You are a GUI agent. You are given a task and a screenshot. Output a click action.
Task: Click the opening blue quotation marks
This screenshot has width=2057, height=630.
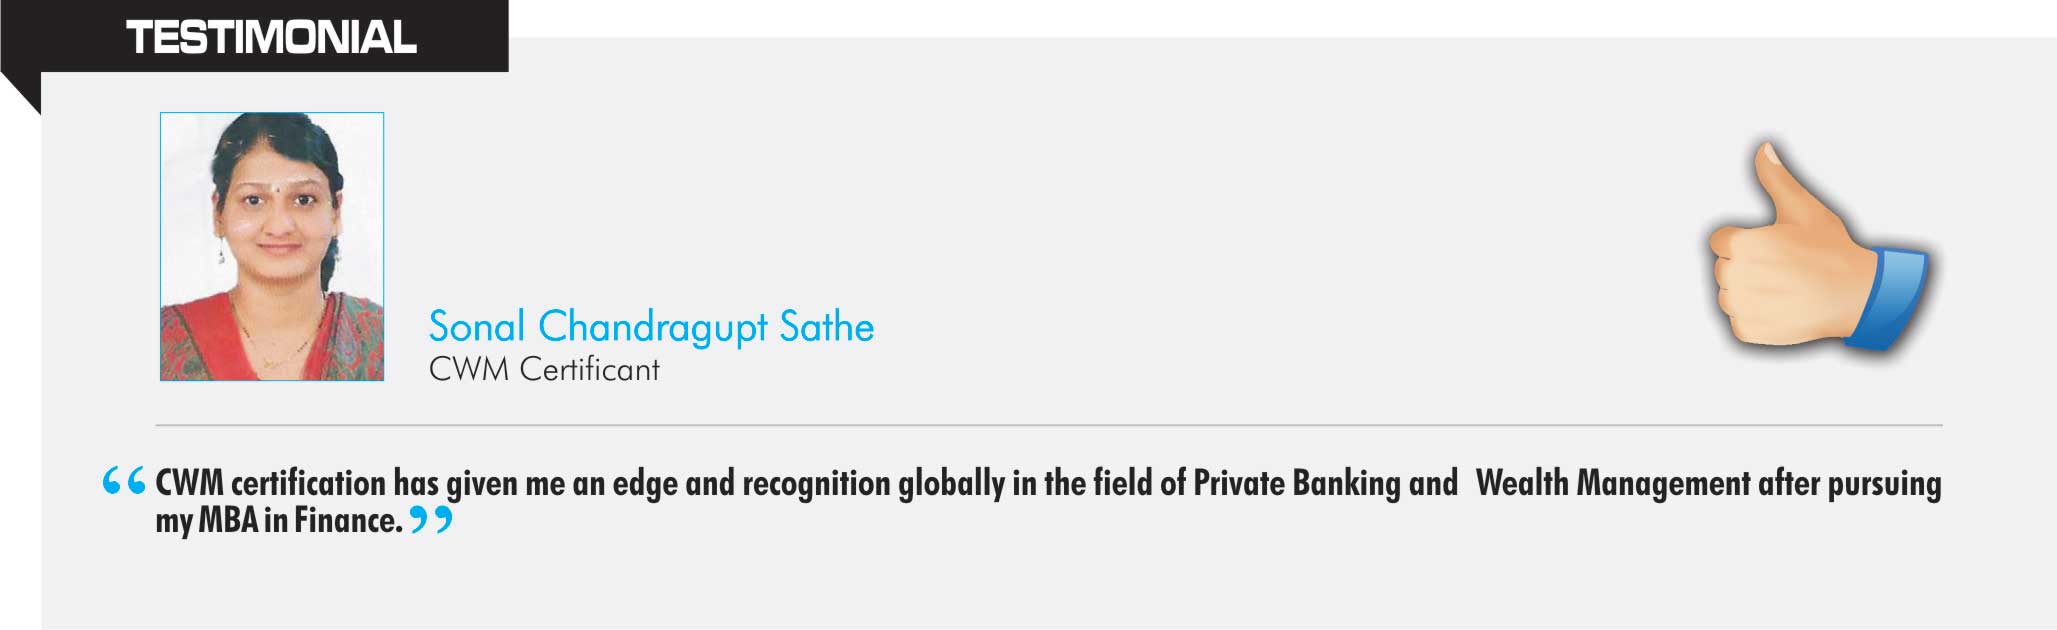point(124,481)
